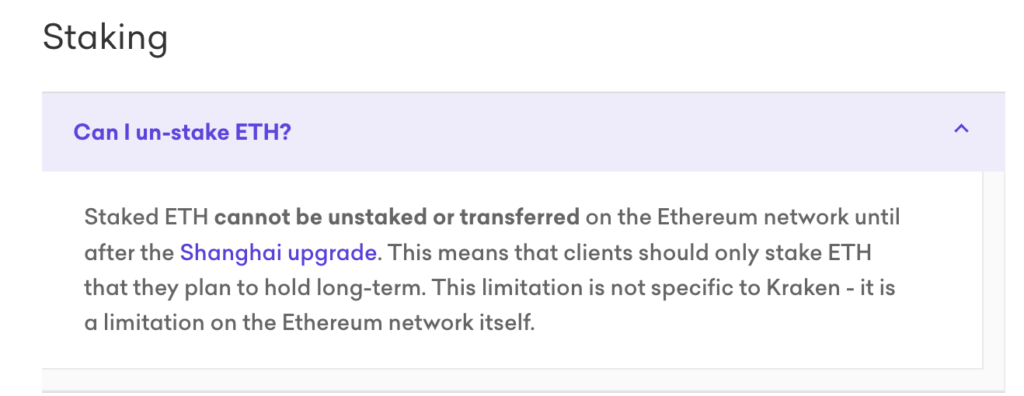Click the word 'Kraken' in the answer
This screenshot has width=1024, height=396.
[804, 288]
